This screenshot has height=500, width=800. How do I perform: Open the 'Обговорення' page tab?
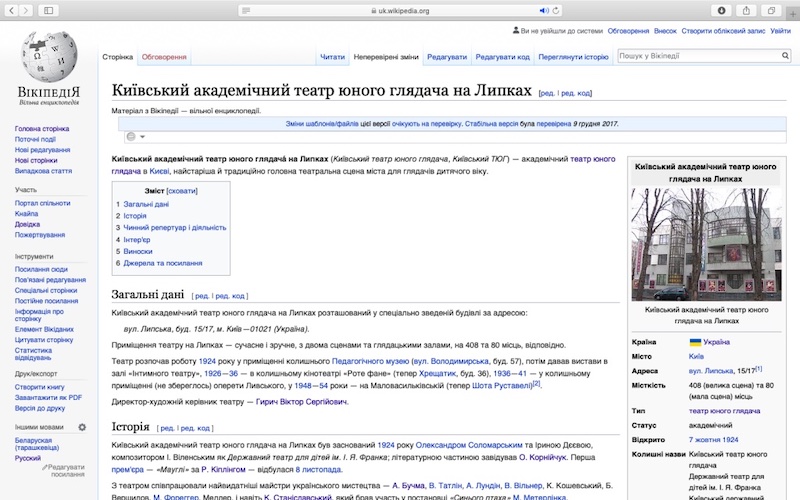pos(164,57)
